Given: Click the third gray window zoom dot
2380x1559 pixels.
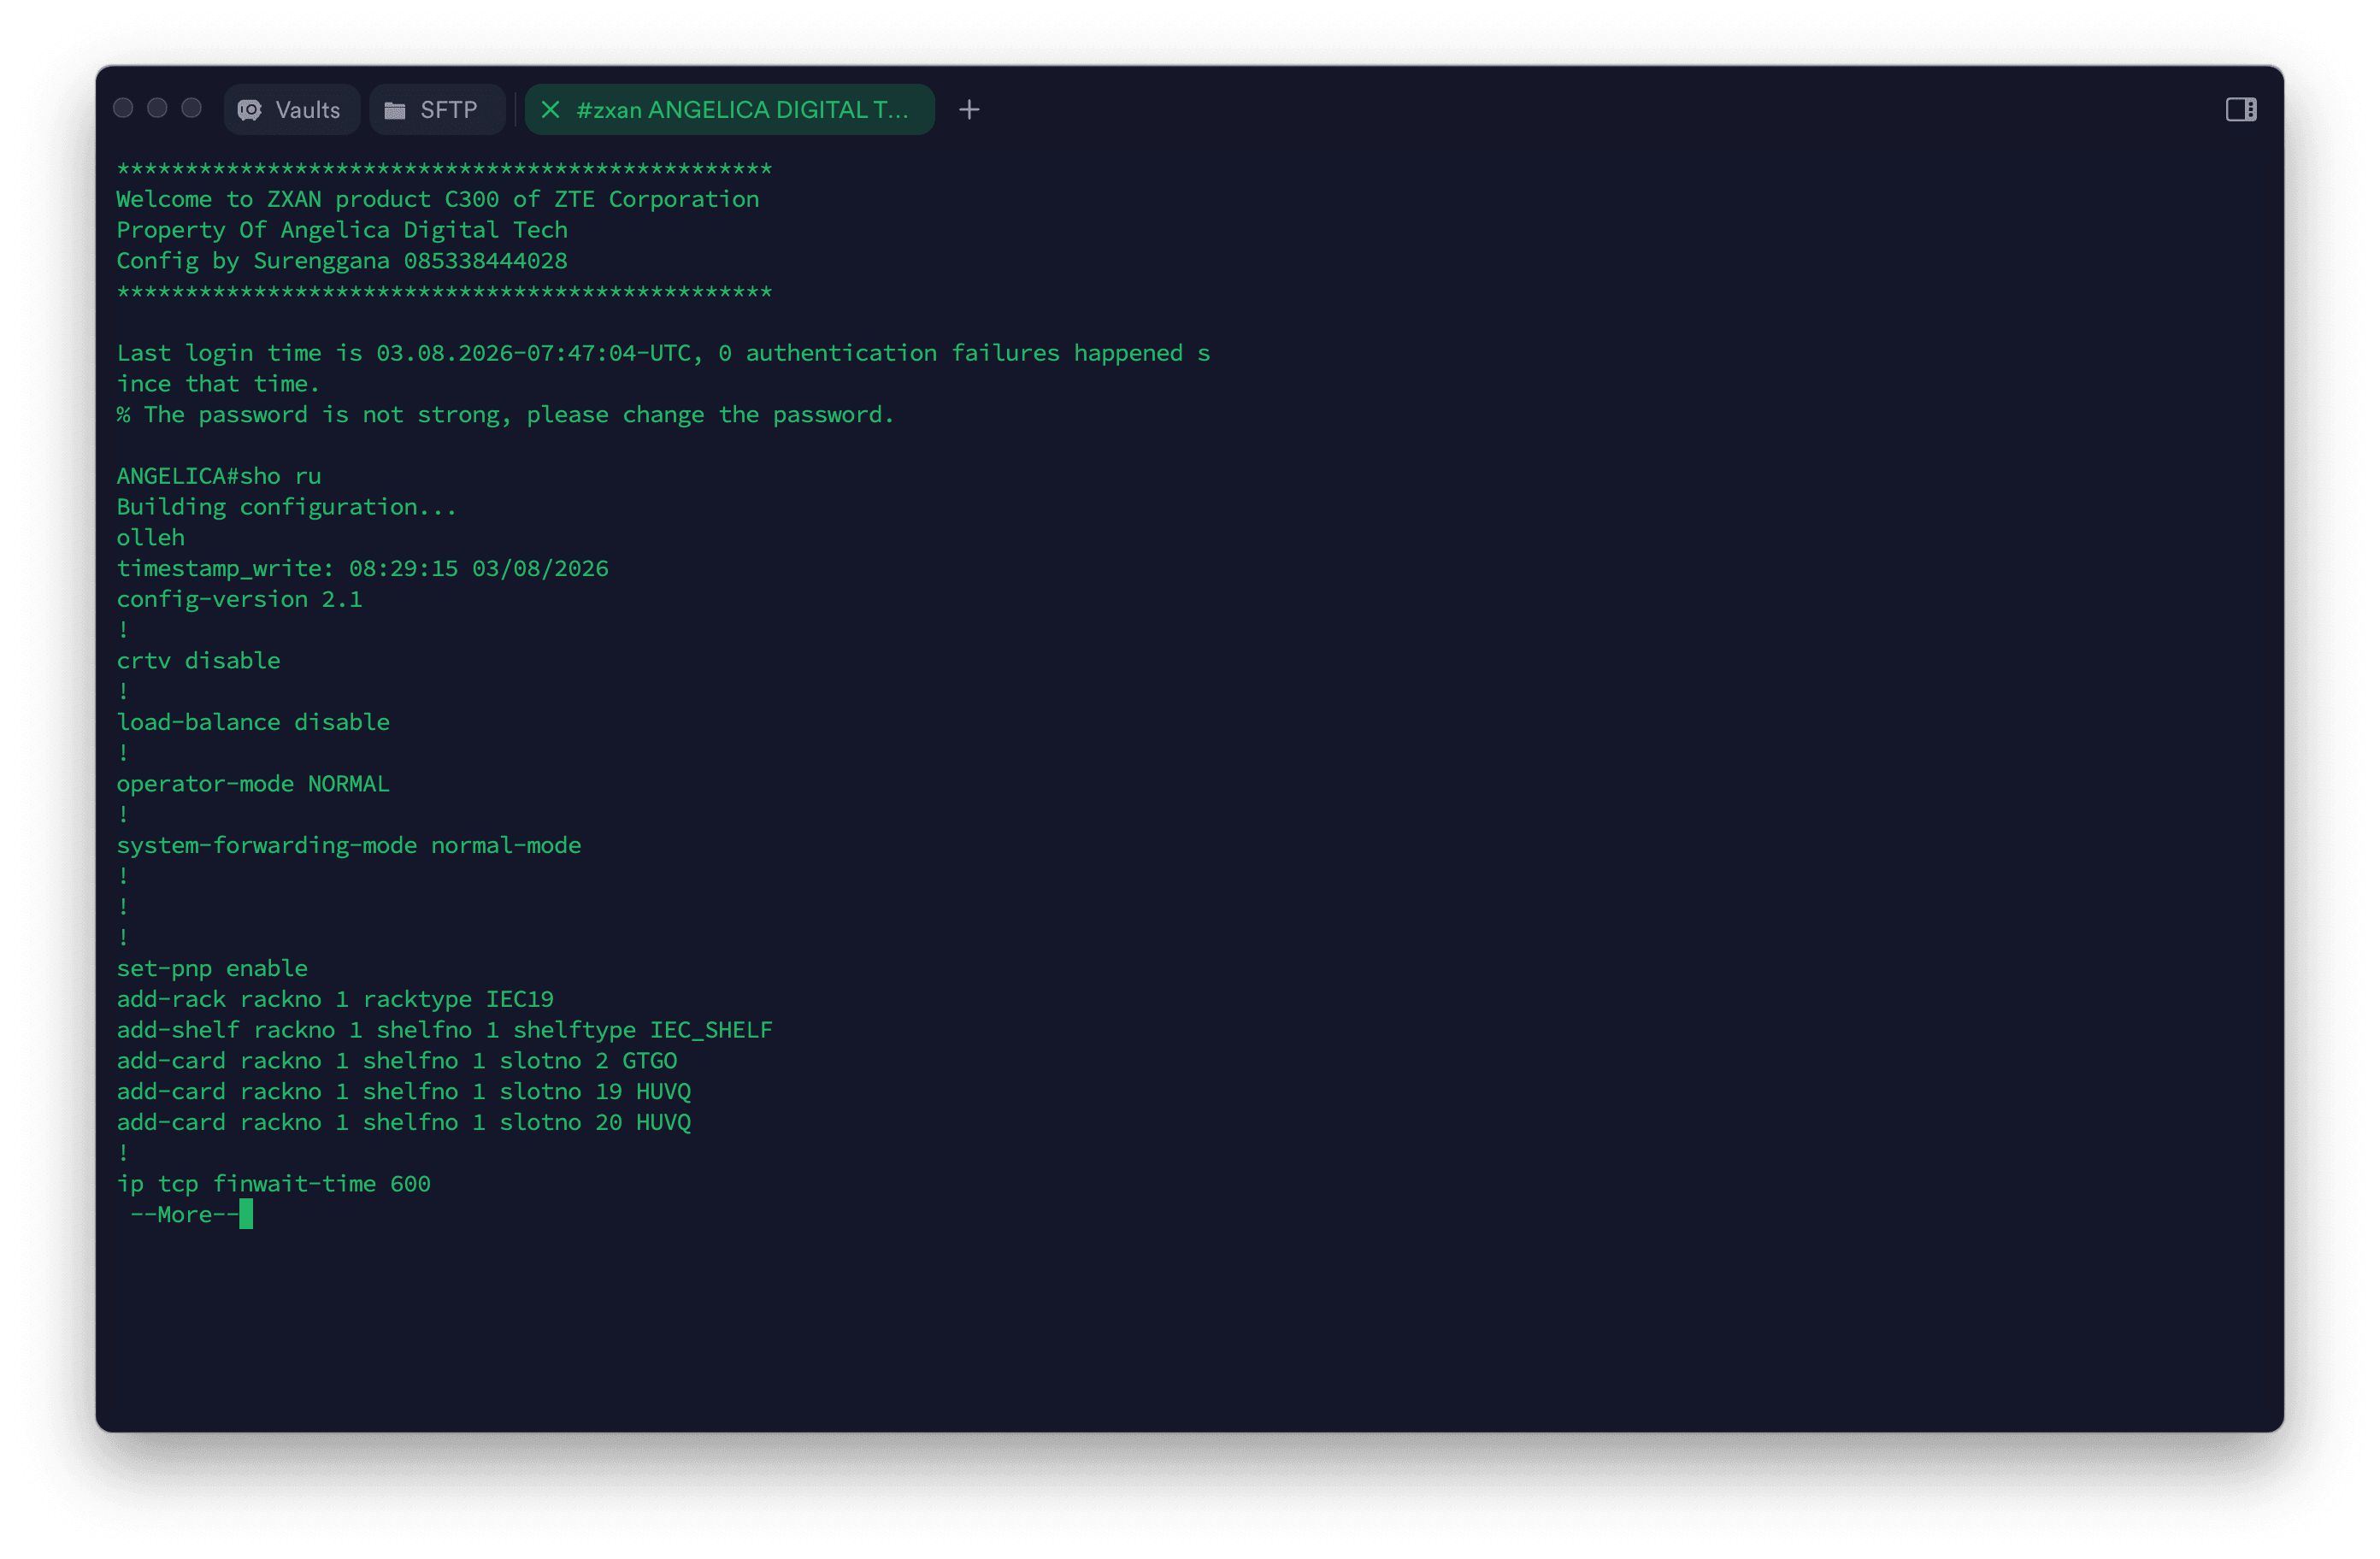Looking at the screenshot, I should pyautogui.click(x=191, y=108).
